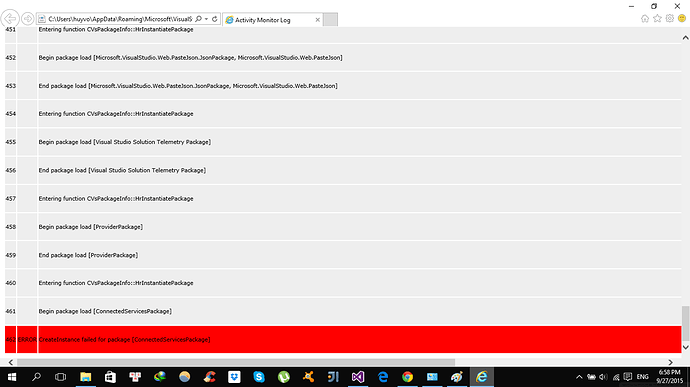
Task: Click the vertical scrollbar down arrow
Action: (685, 347)
